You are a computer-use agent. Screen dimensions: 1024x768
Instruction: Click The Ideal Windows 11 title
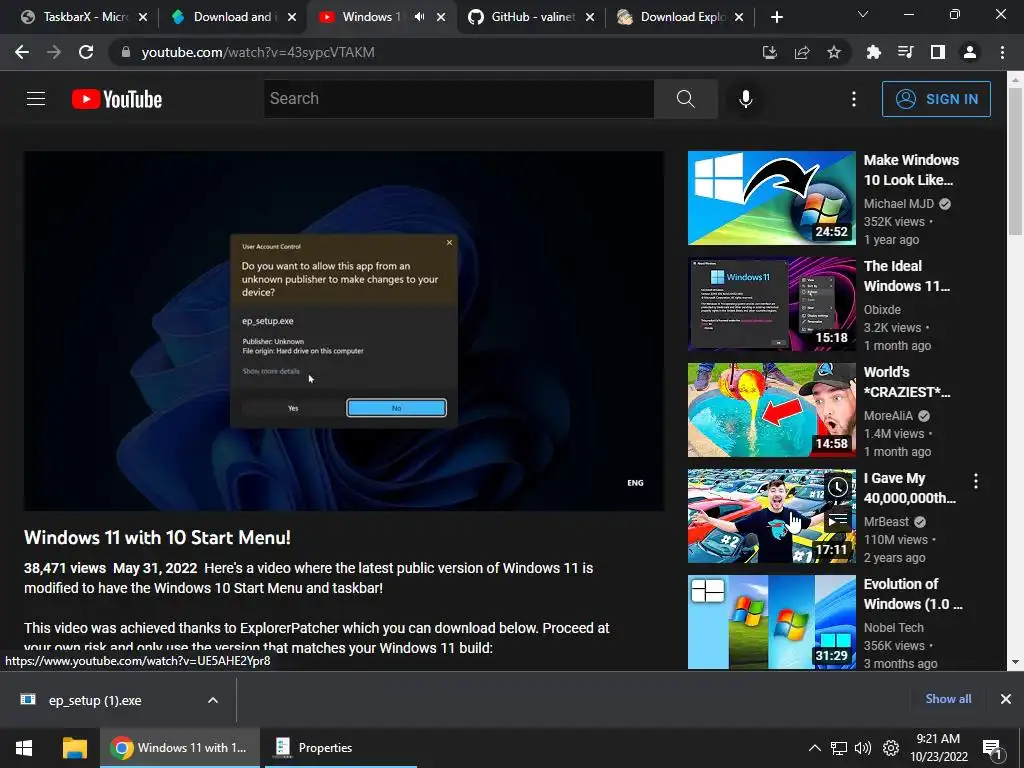906,276
